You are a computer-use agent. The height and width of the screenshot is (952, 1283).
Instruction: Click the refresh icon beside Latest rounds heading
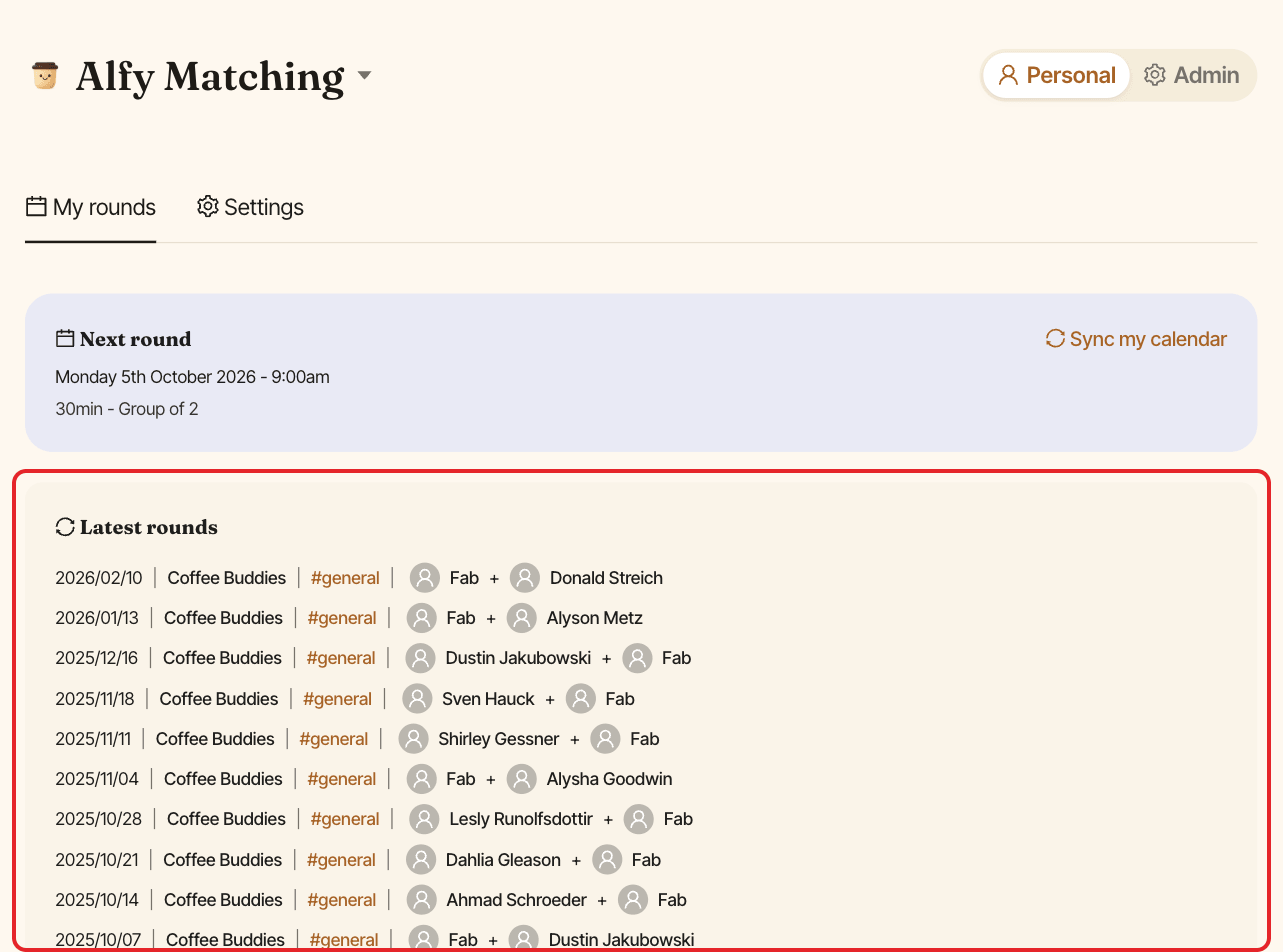tap(65, 527)
